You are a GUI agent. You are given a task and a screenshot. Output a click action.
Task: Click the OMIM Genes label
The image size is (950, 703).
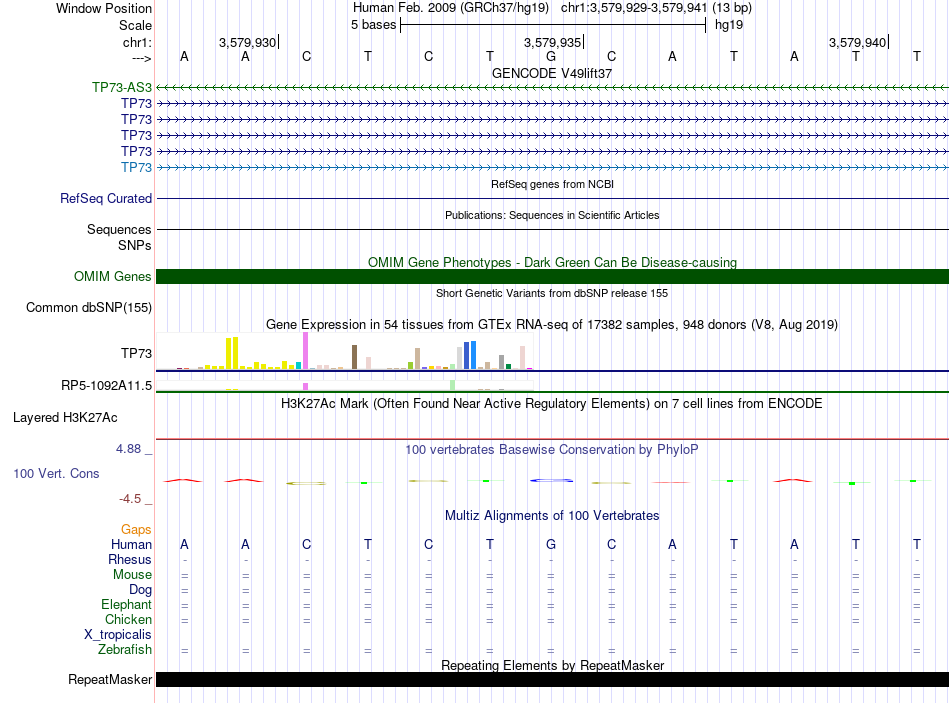tap(113, 276)
